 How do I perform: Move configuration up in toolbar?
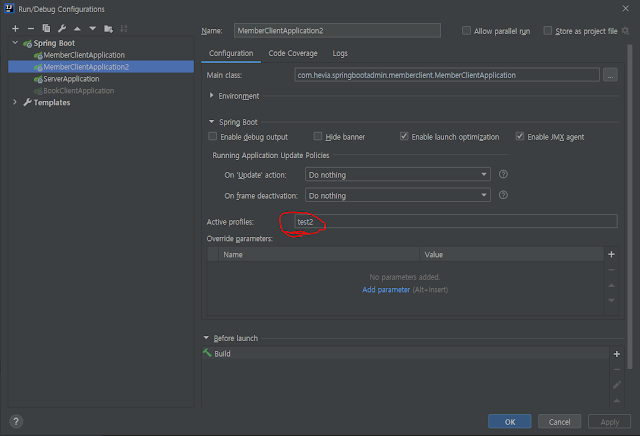point(77,29)
